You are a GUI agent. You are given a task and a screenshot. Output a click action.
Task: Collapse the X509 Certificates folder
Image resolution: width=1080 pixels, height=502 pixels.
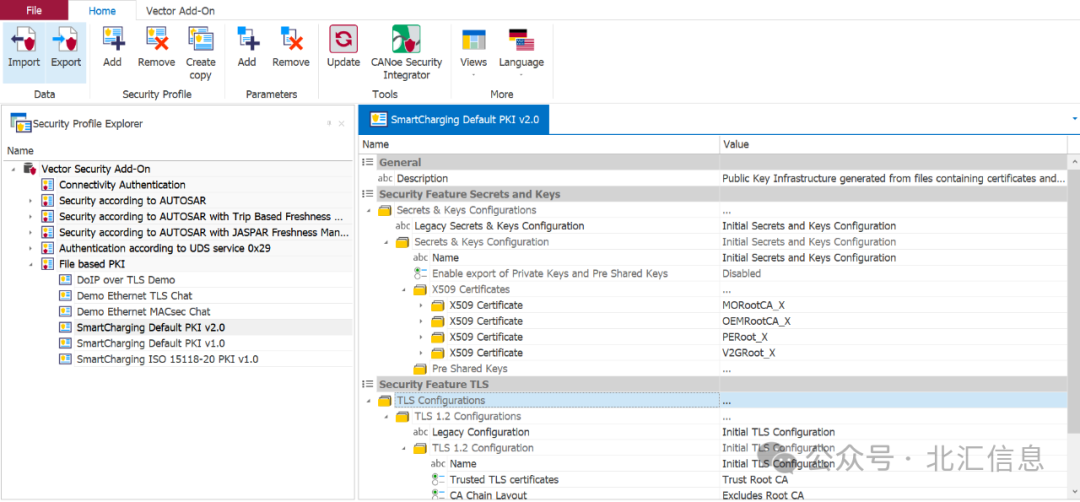[404, 289]
